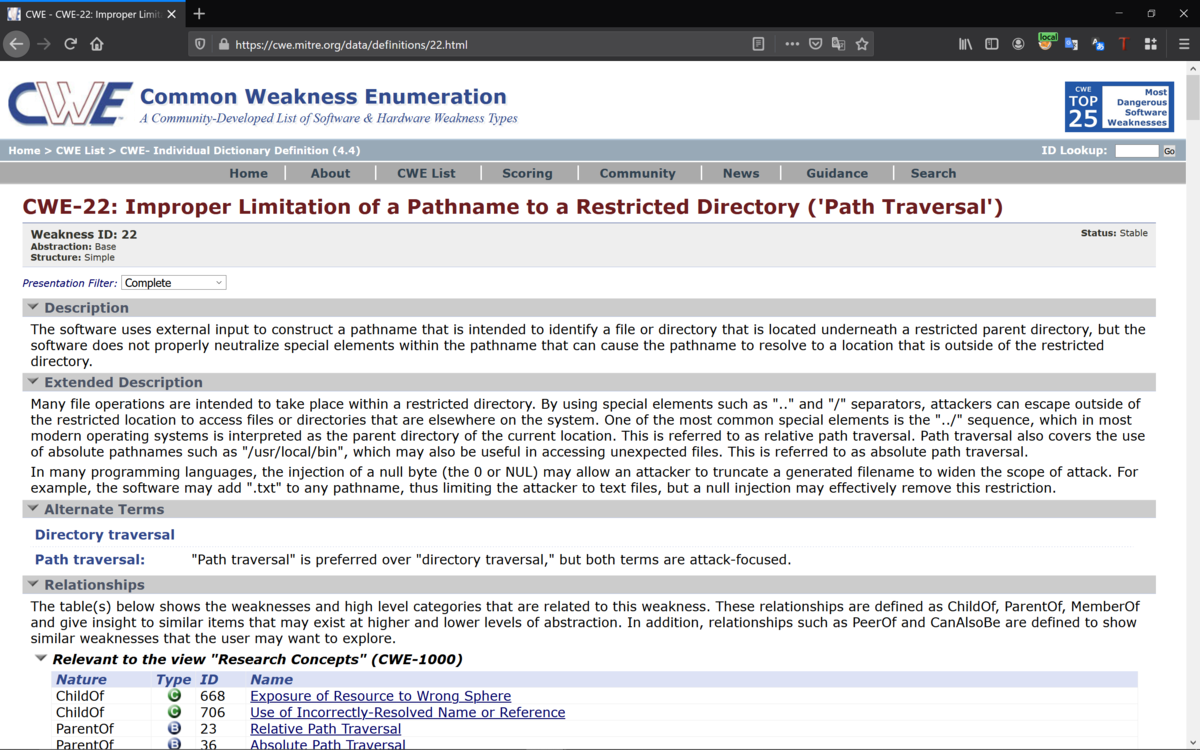Open the Scoring nav menu
This screenshot has height=750, width=1200.
coord(527,173)
